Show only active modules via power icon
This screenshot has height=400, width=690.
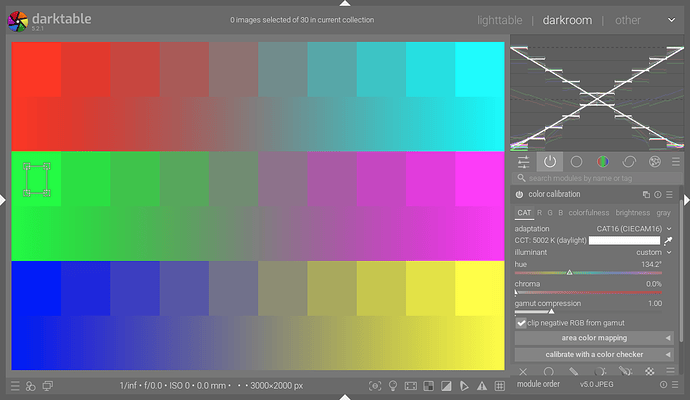coord(549,161)
